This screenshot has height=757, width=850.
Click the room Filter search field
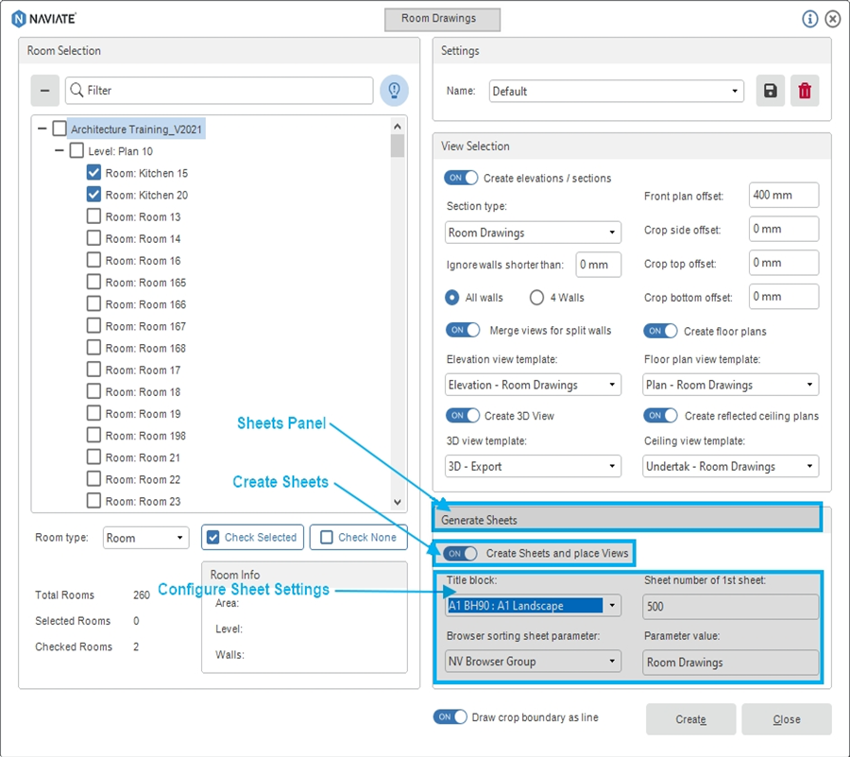[220, 90]
